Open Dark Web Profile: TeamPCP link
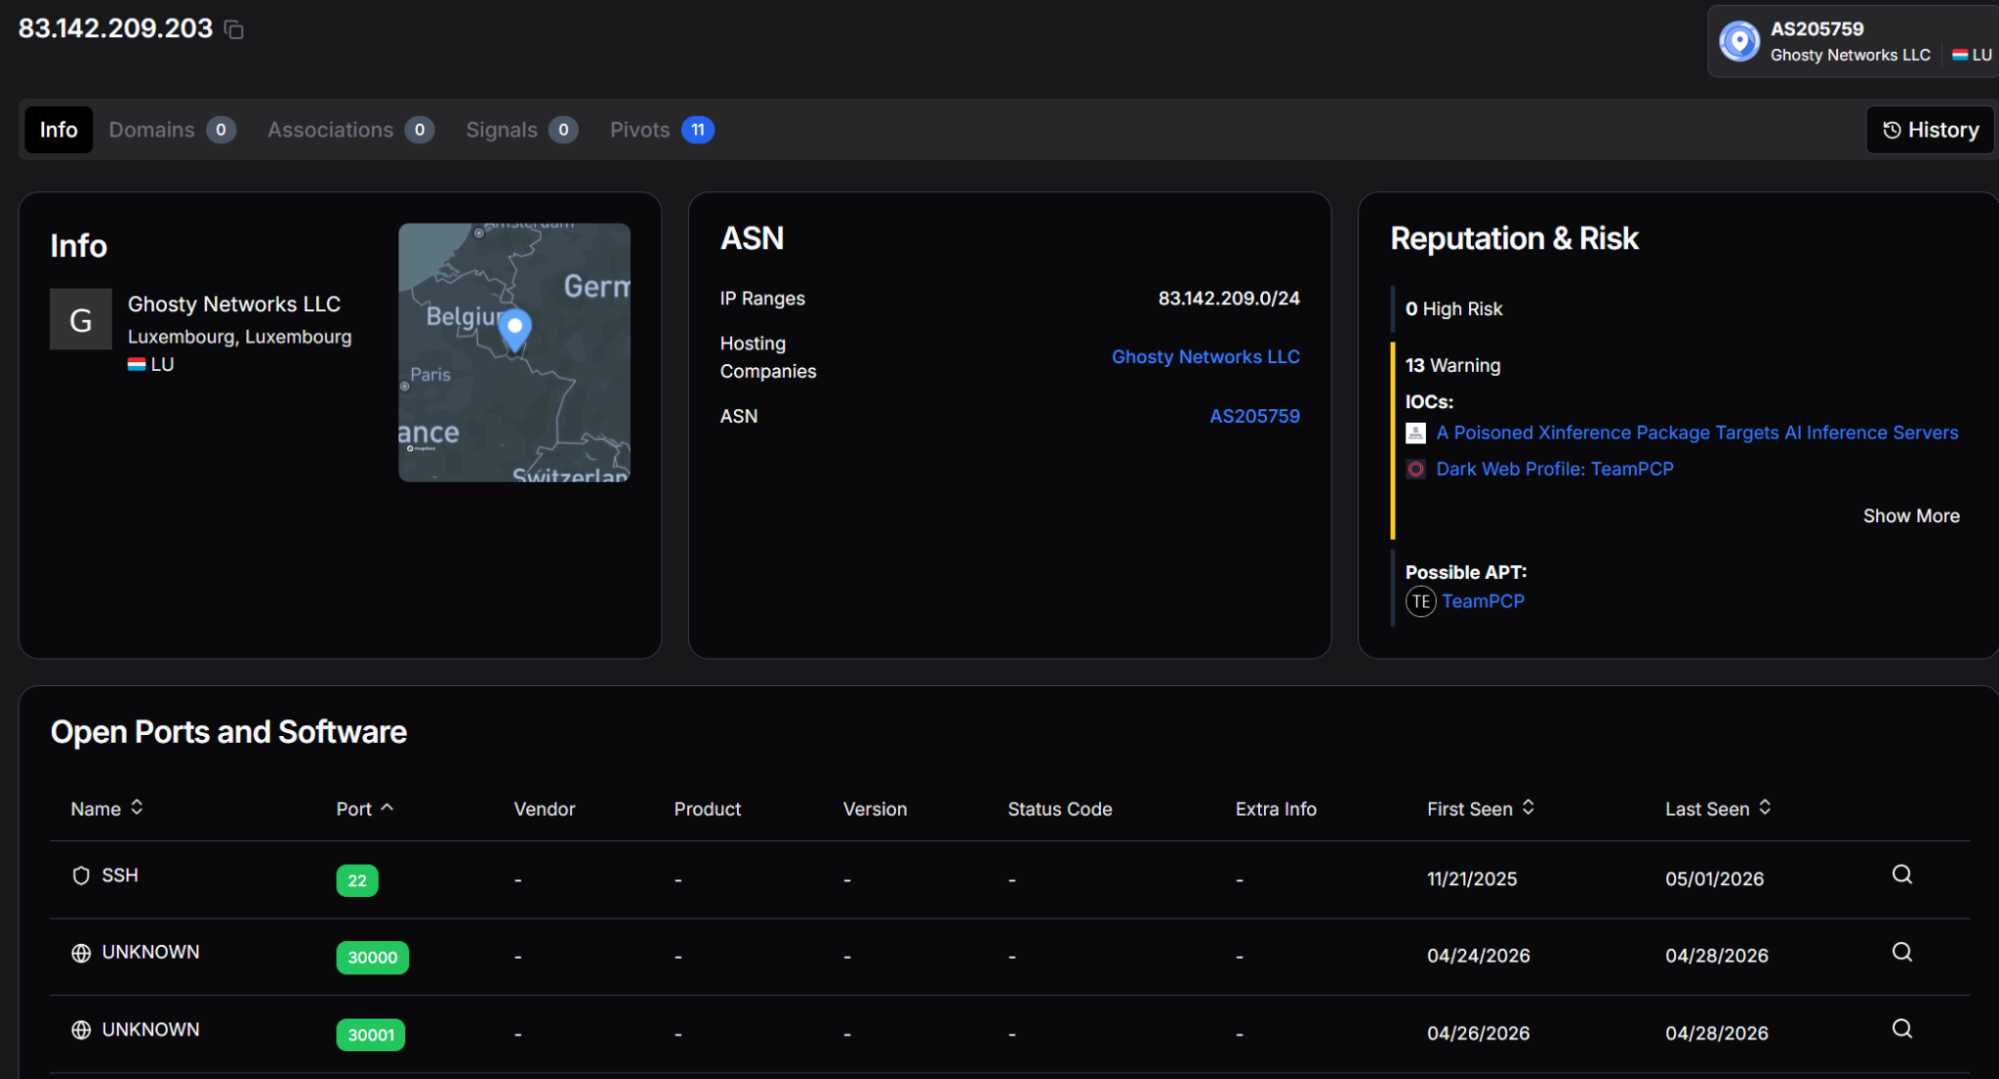The image size is (1999, 1079). pos(1554,469)
